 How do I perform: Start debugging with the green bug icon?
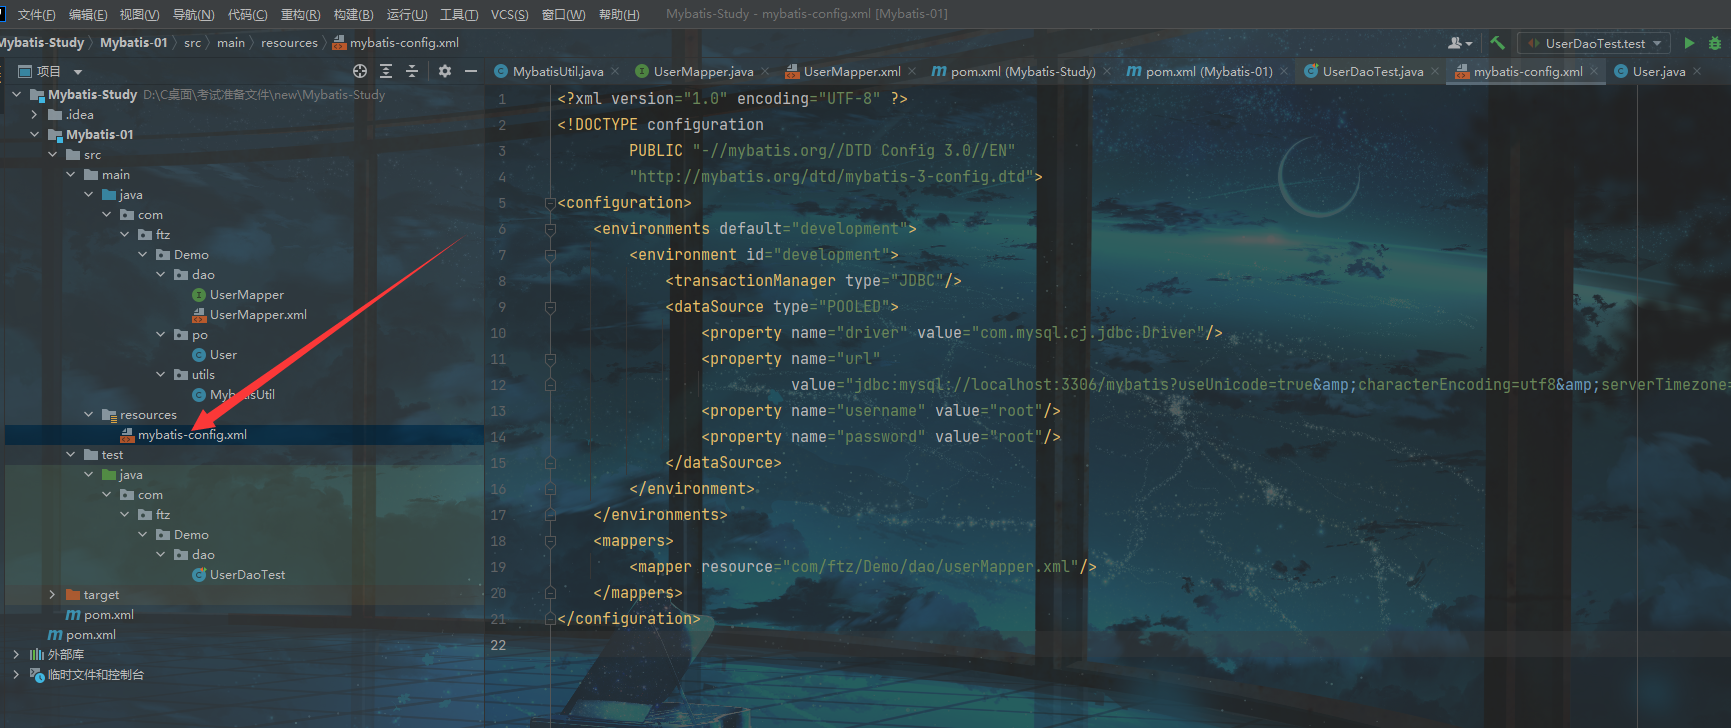click(1715, 43)
